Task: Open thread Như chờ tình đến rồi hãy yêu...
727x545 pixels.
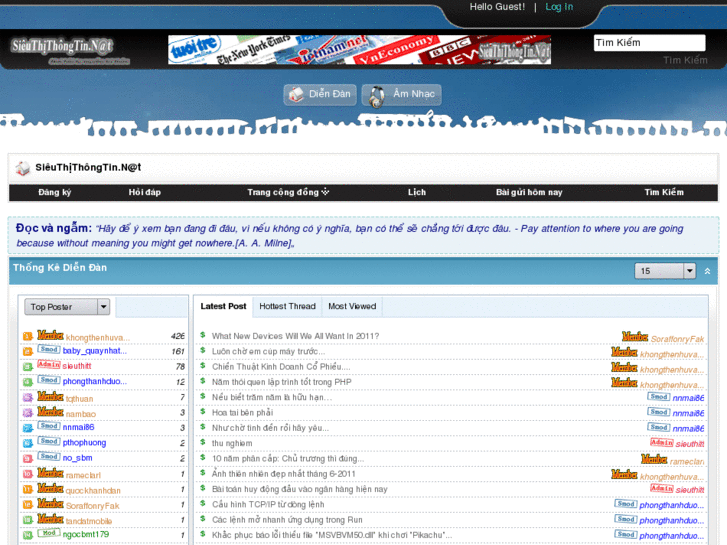Action: pos(270,428)
